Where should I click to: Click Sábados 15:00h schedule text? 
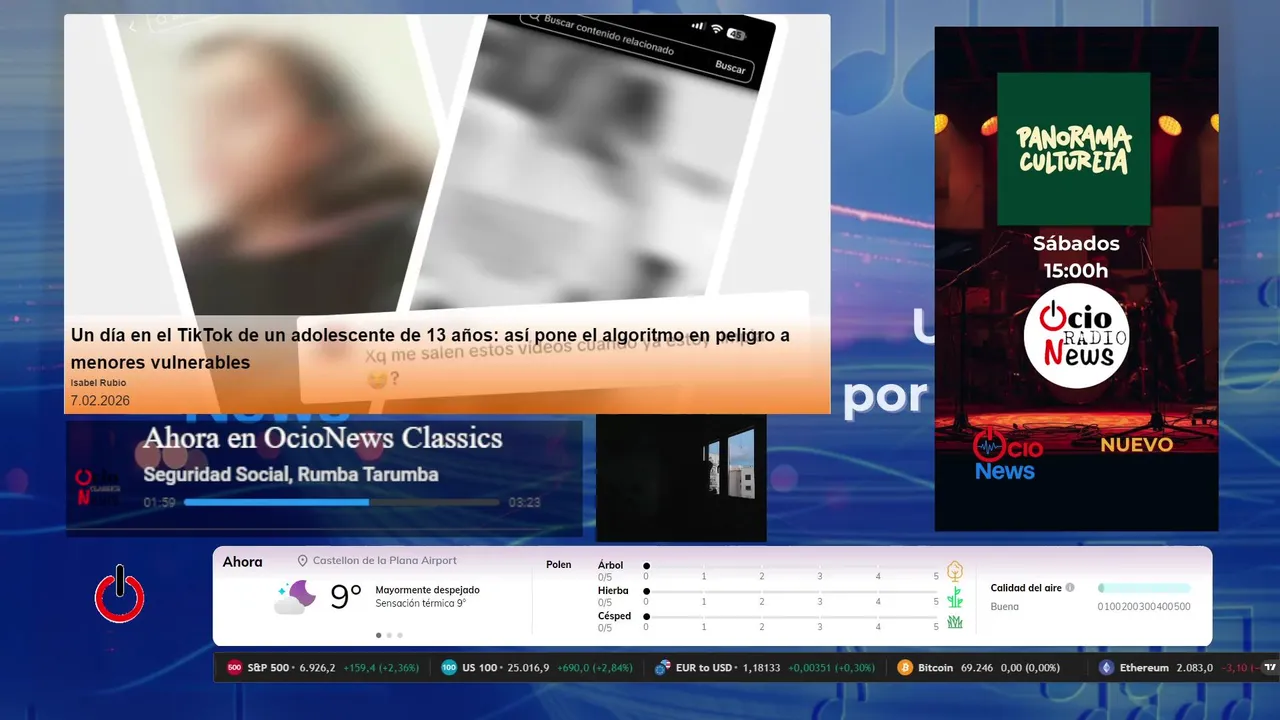(x=1076, y=257)
